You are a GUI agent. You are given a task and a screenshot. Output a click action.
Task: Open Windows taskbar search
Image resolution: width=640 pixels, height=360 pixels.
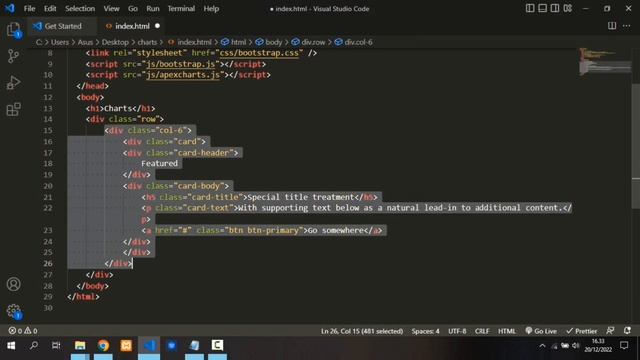pyautogui.click(x=34, y=346)
